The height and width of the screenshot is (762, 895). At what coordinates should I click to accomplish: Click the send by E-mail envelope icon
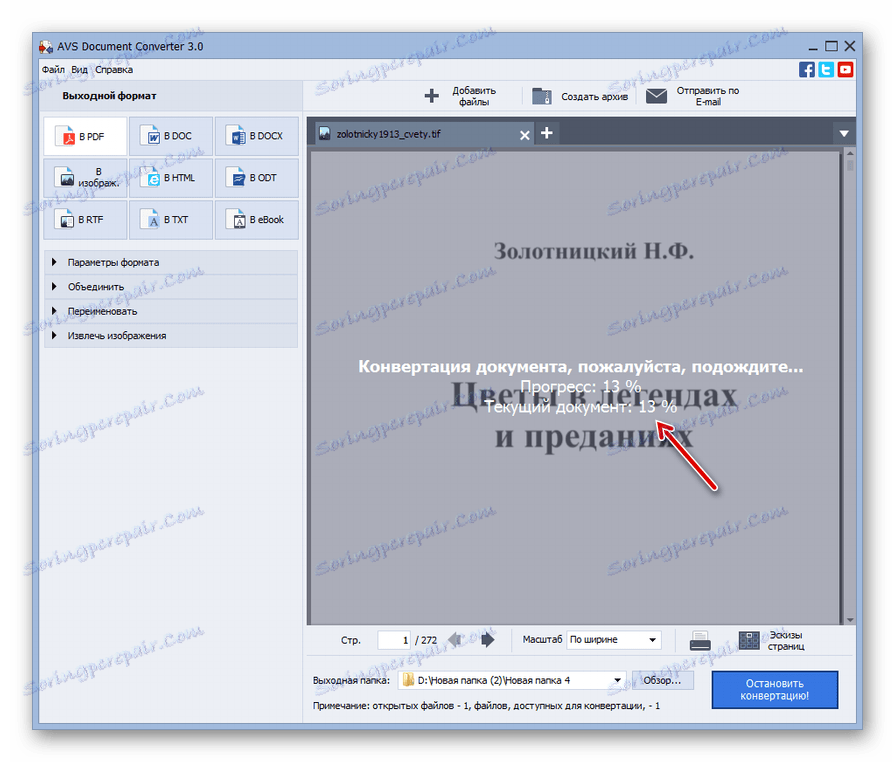[656, 96]
